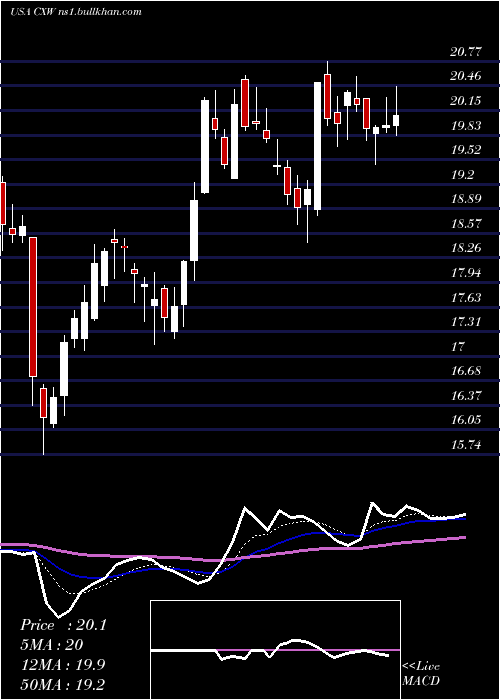This screenshot has width=500, height=700.
Task: Click the 17.94 price axis label
Action: click(466, 273)
